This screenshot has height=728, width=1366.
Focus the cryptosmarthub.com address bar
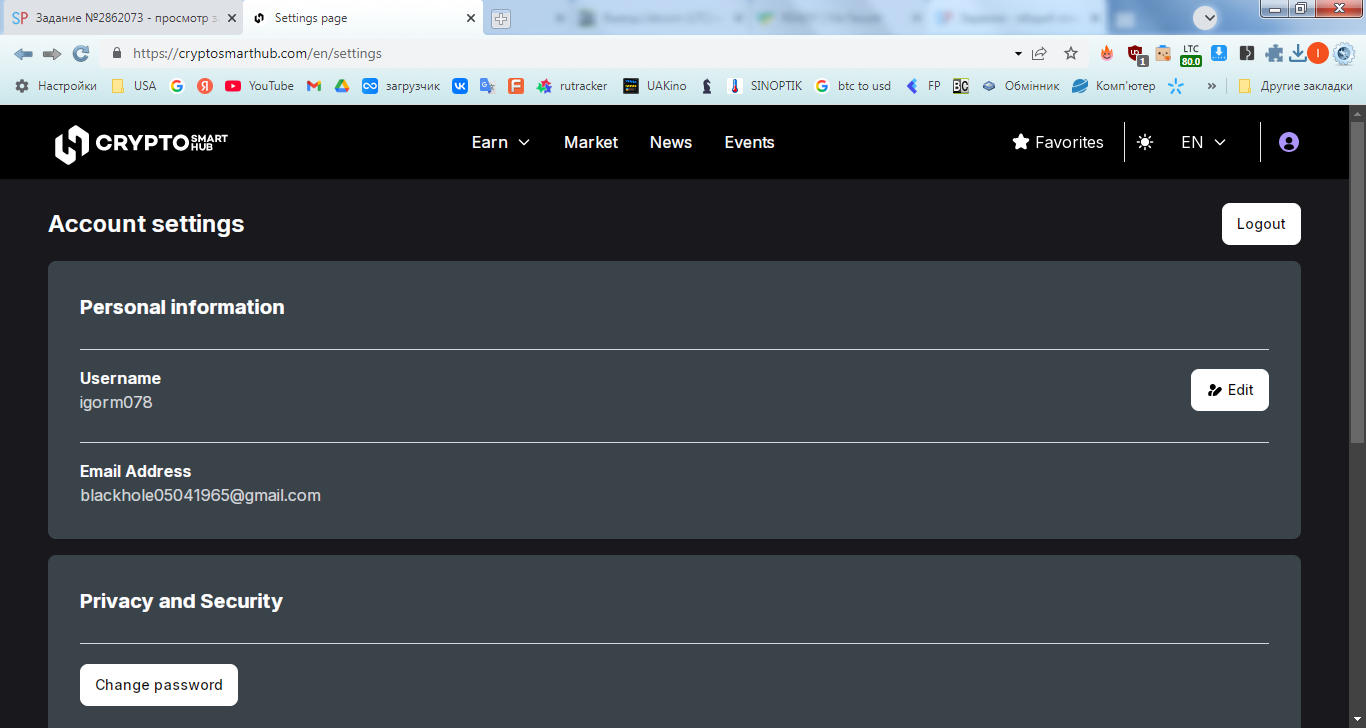(x=560, y=53)
